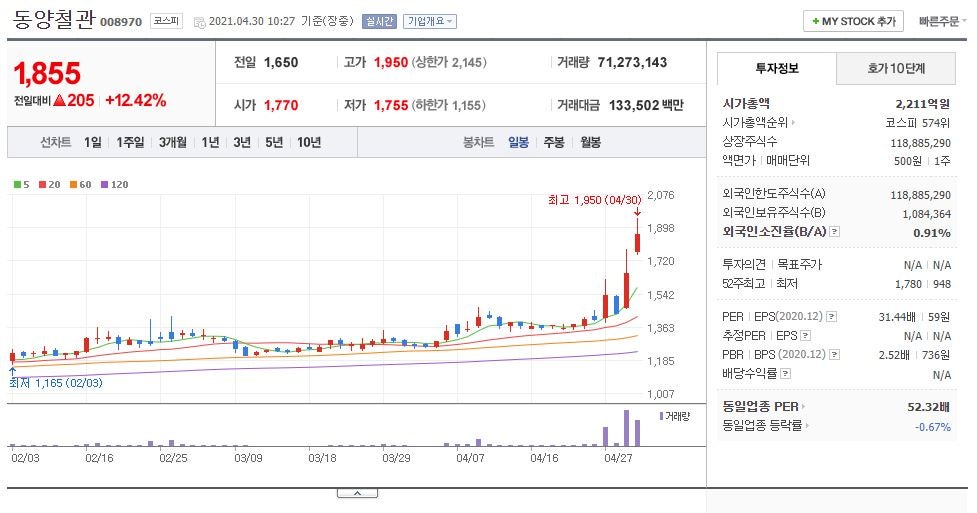977x513 pixels.
Task: Open the PER EPS help question mark
Action: pos(831,317)
